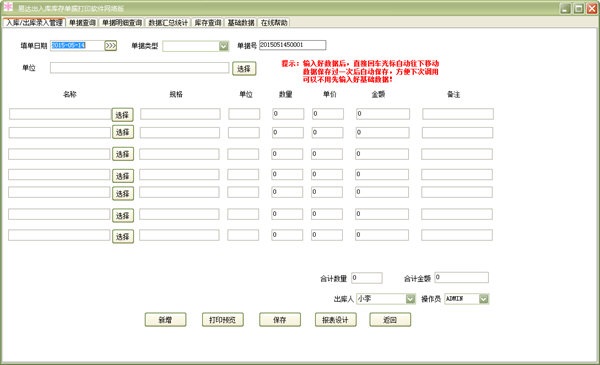Click 选择 in the fifth item row
600x365 pixels.
pos(122,193)
